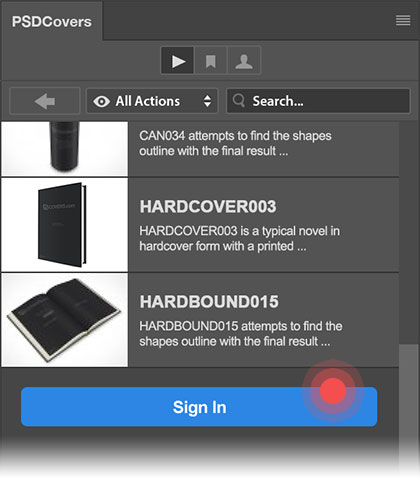Open the CAN034 can thumbnail
This screenshot has width=420, height=480.
click(x=65, y=149)
